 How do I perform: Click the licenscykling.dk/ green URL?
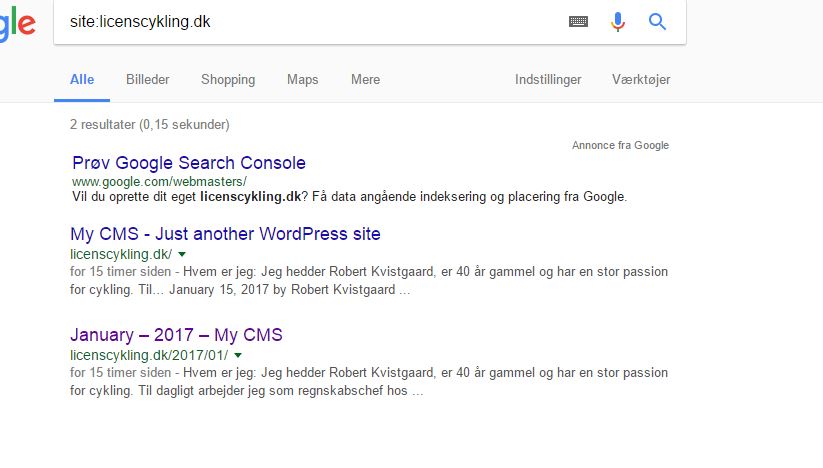(x=121, y=254)
